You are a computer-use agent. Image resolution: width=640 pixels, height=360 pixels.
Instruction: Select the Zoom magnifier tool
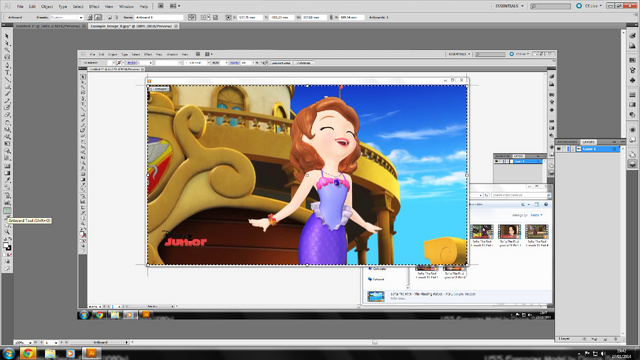[x=7, y=232]
